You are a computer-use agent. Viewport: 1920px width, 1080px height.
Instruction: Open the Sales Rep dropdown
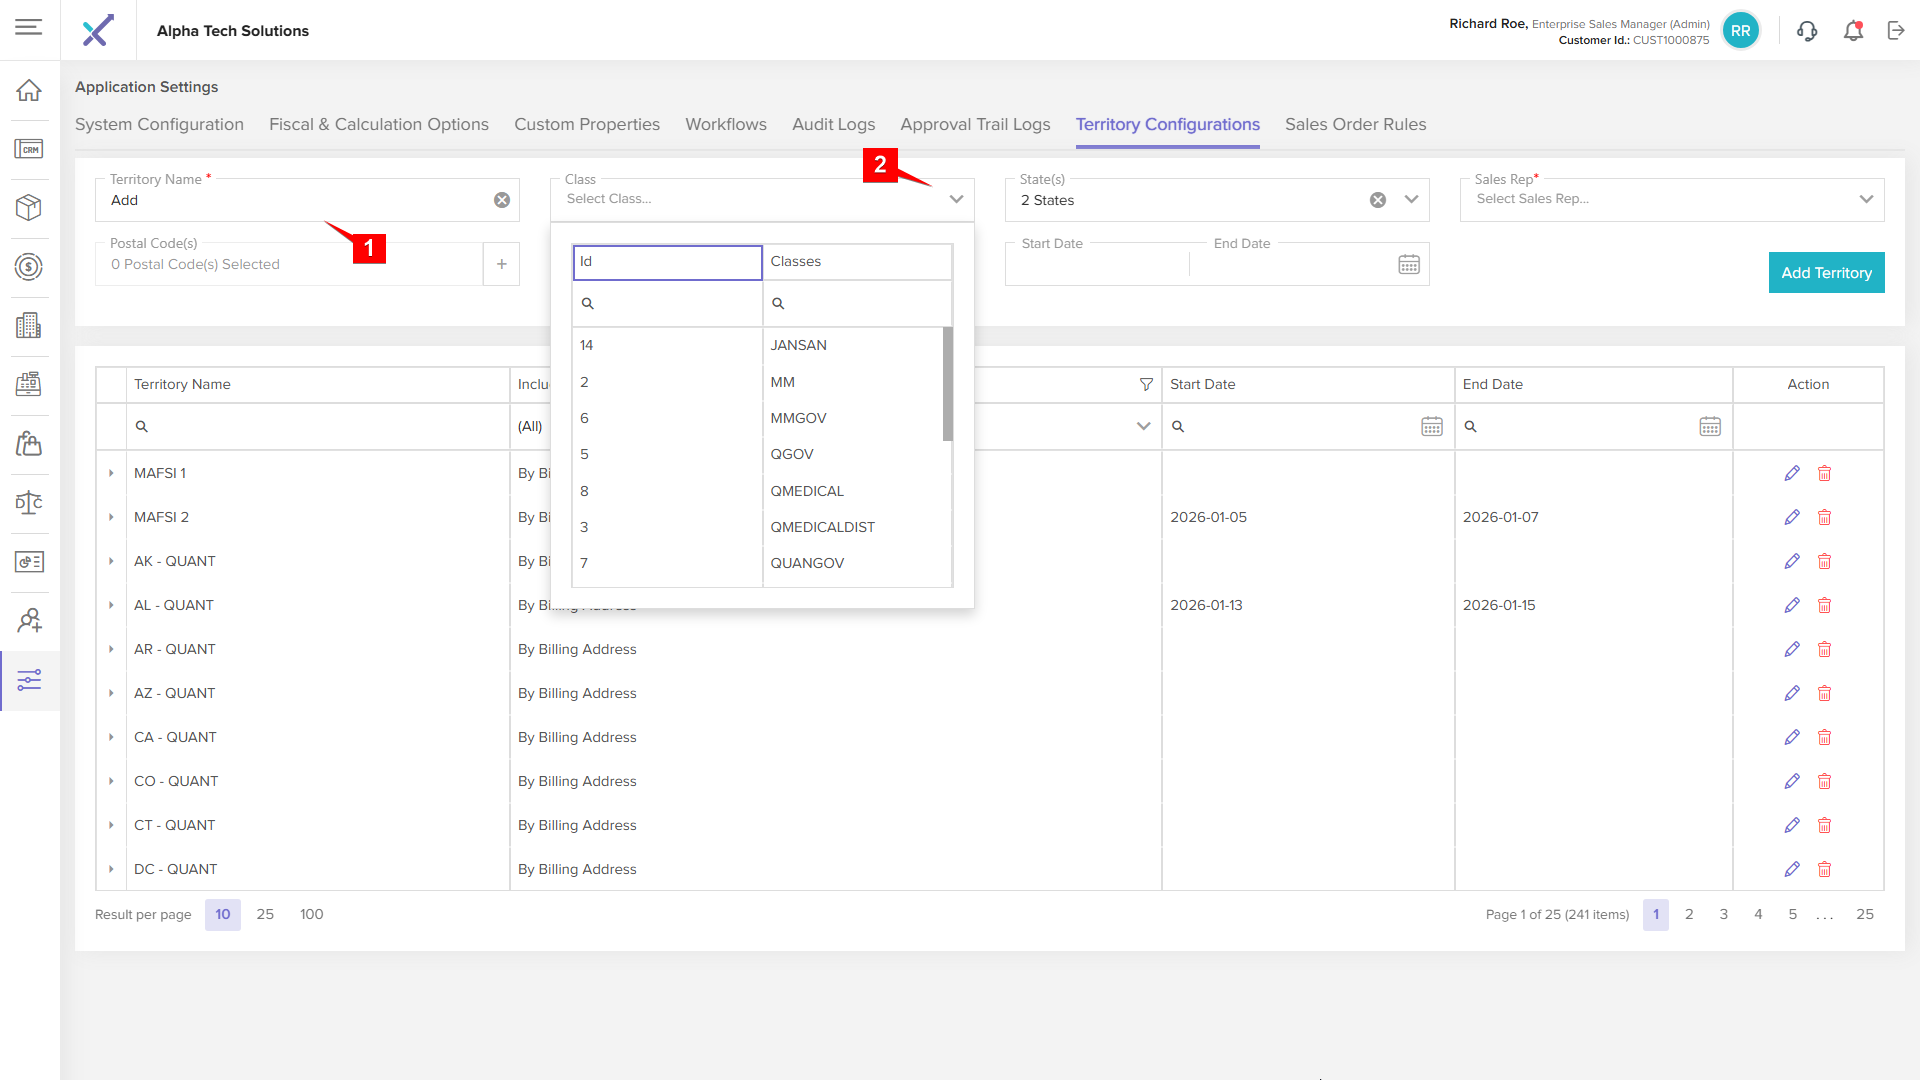(1865, 199)
